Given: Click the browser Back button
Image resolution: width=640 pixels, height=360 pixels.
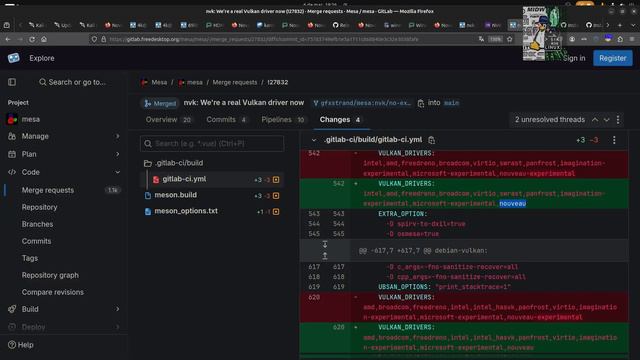Looking at the screenshot, I should (x=8, y=39).
